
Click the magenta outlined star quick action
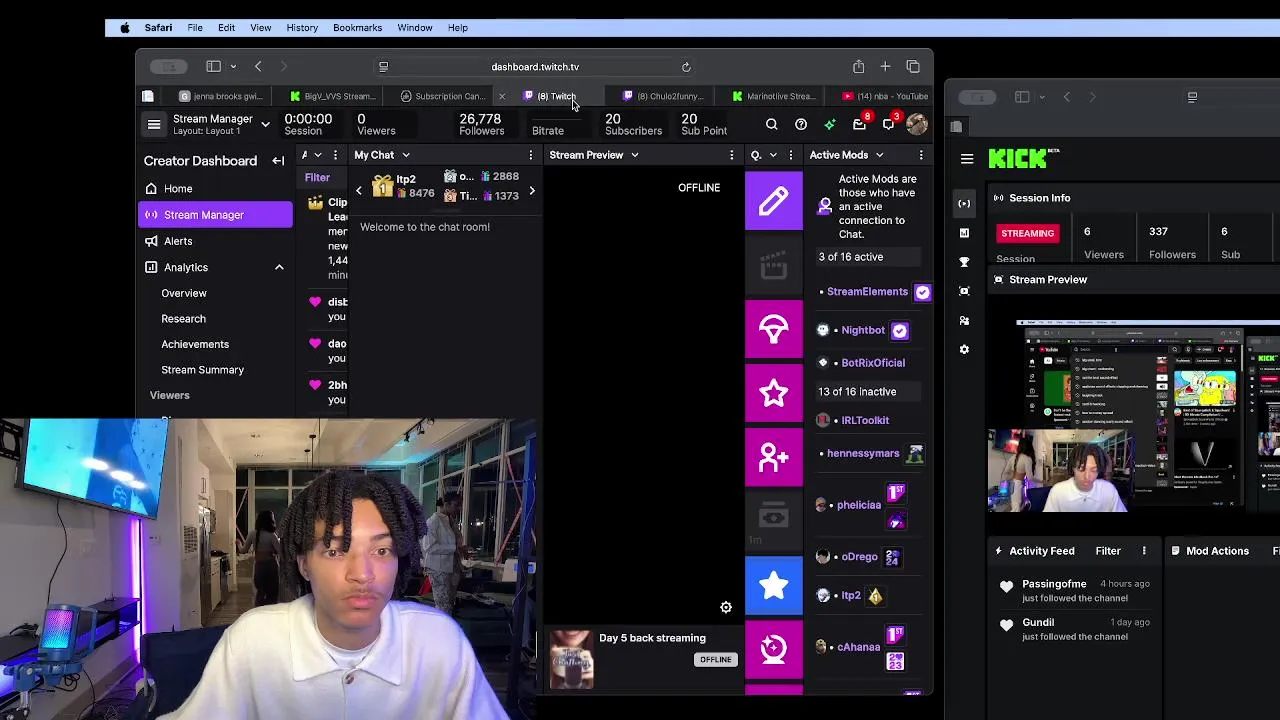773,393
